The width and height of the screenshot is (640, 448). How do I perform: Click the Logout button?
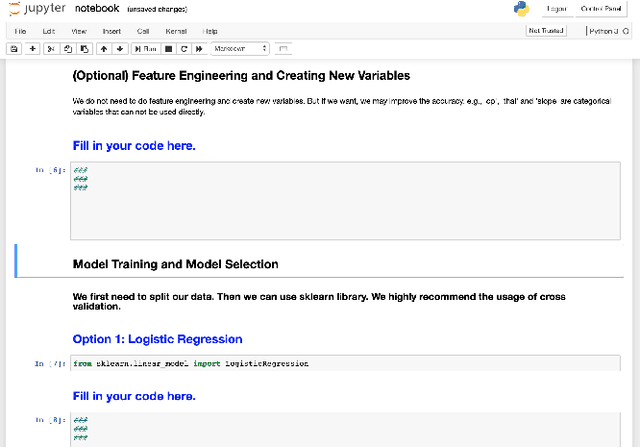[557, 9]
